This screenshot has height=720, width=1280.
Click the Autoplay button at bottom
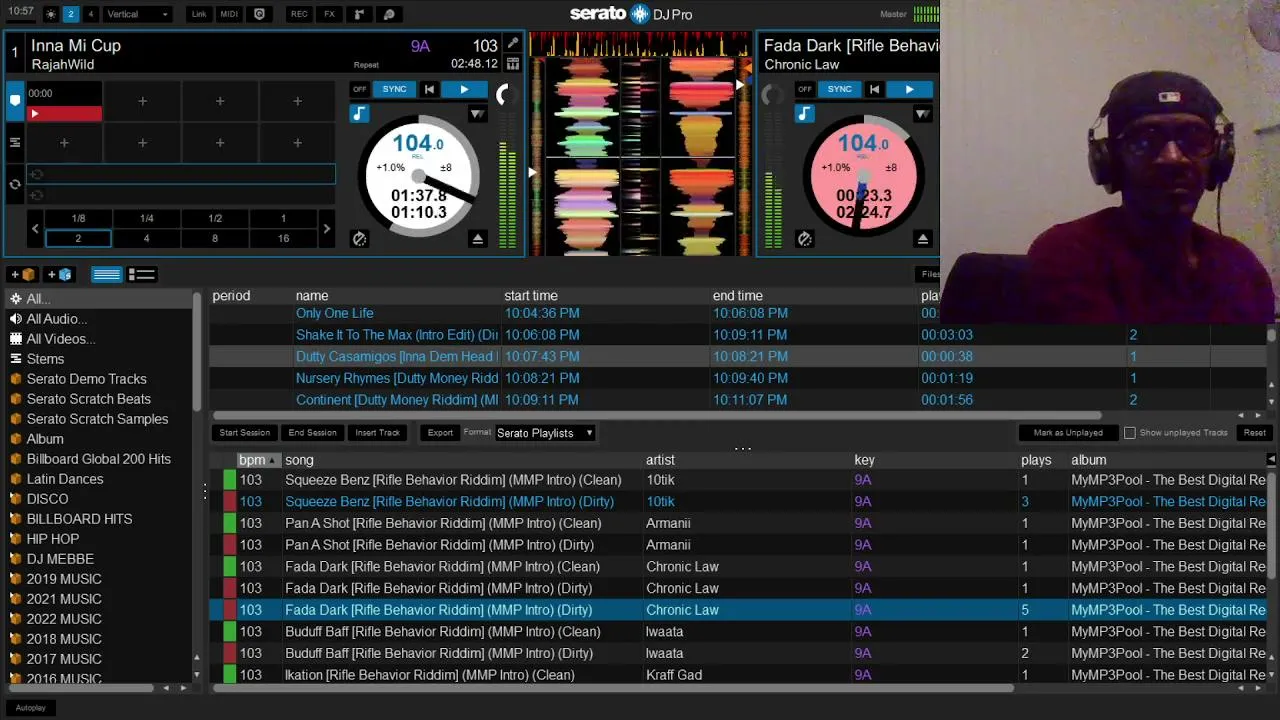(31, 708)
